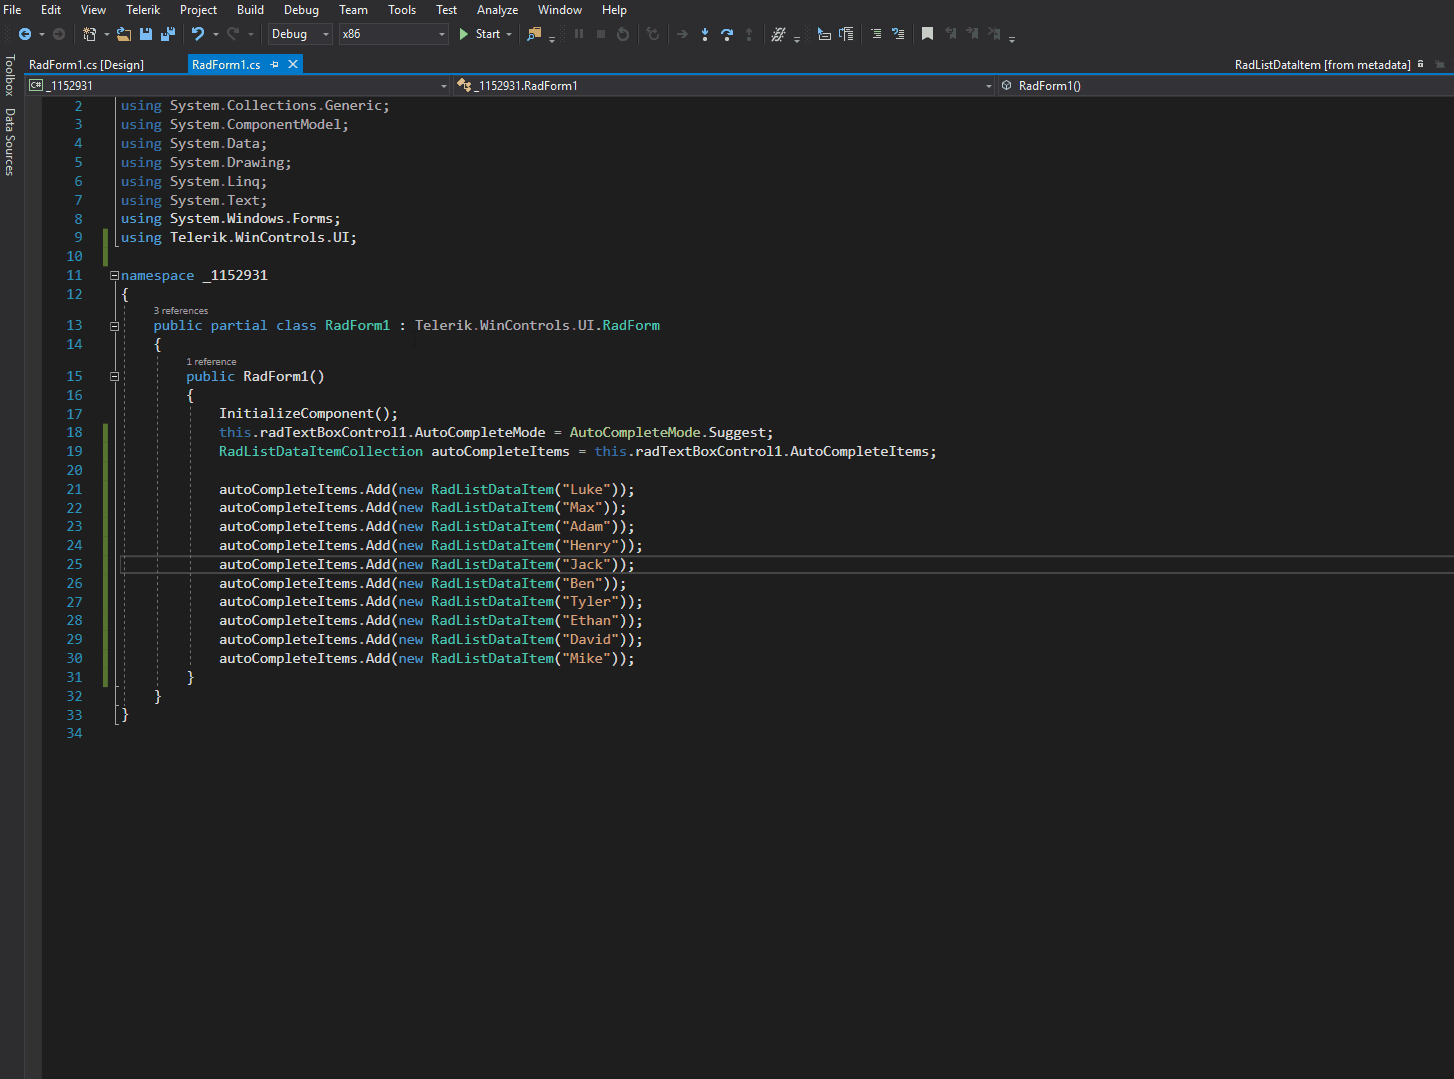
Task: Collapse the namespace _1152931 block
Action: click(114, 275)
